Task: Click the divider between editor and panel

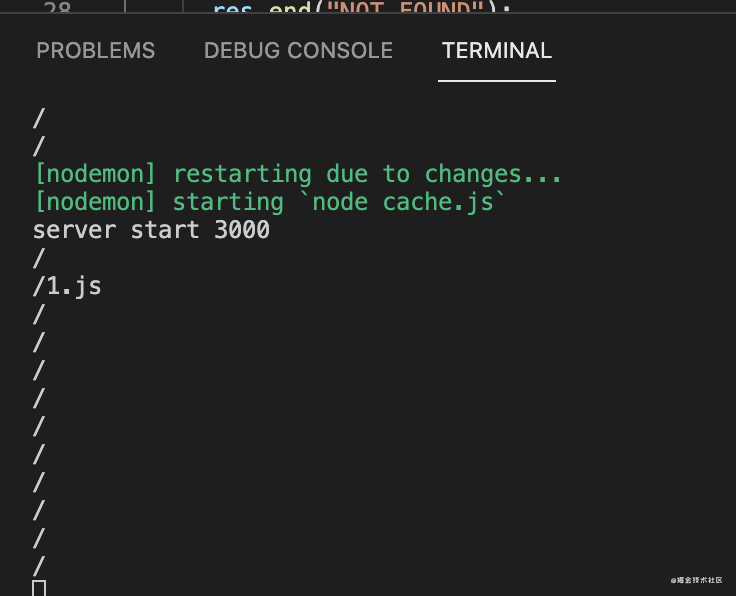Action: click(x=368, y=13)
